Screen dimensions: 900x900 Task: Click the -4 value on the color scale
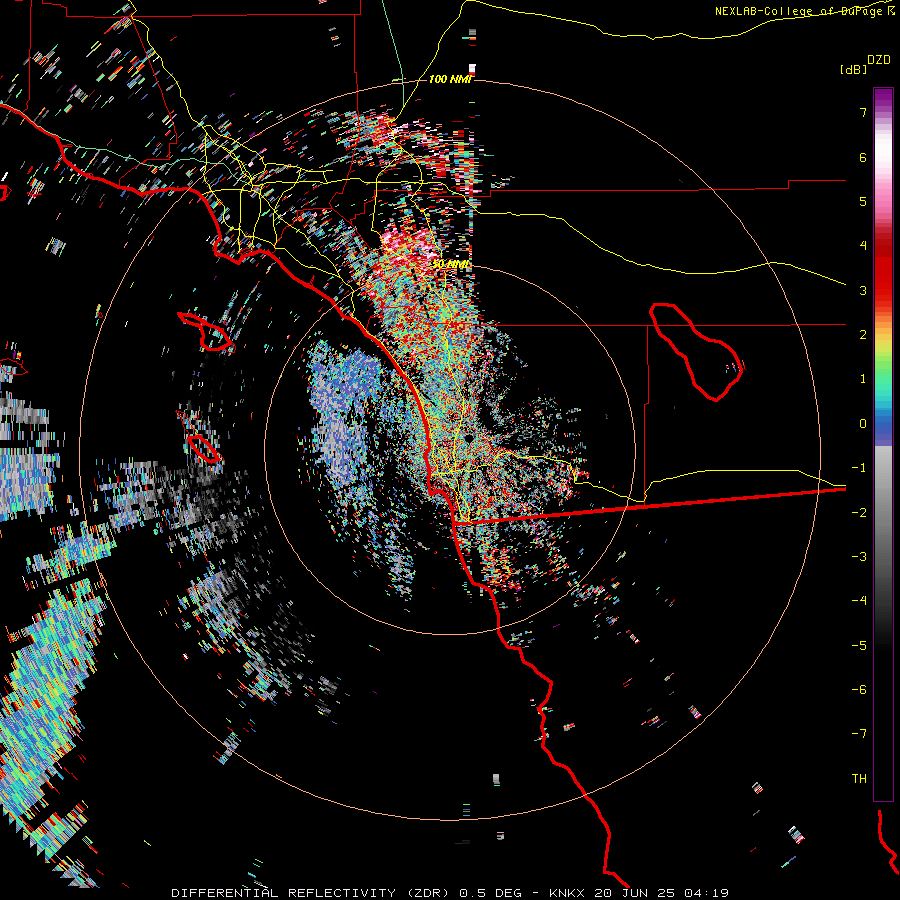pyautogui.click(x=859, y=601)
